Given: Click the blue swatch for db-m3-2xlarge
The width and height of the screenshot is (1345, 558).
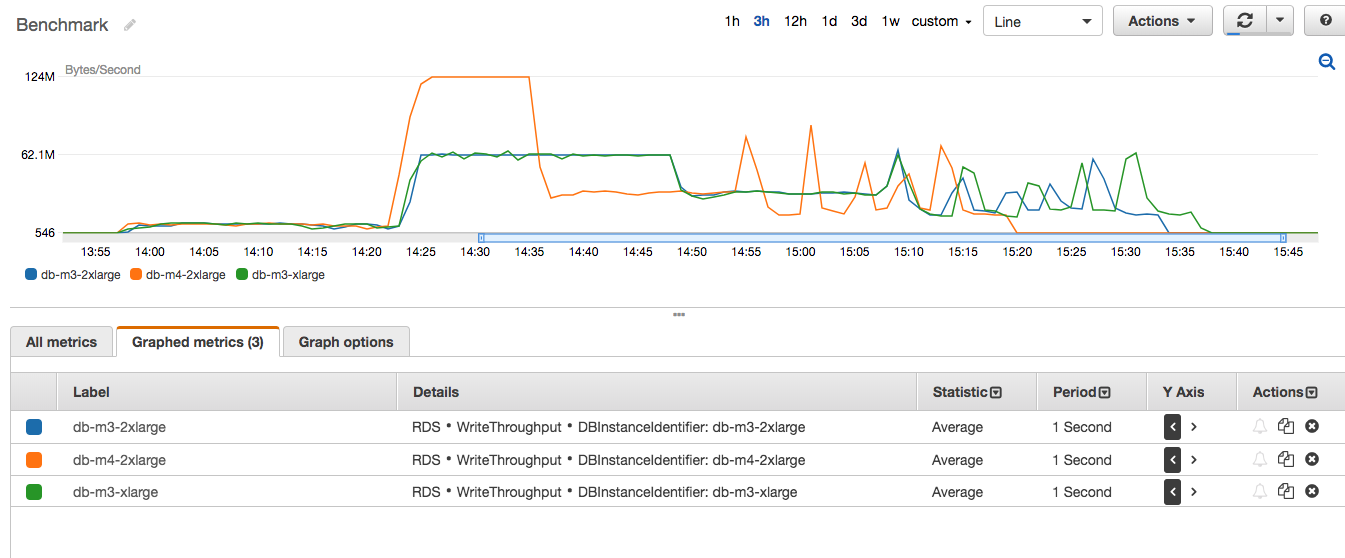Looking at the screenshot, I should (34, 427).
